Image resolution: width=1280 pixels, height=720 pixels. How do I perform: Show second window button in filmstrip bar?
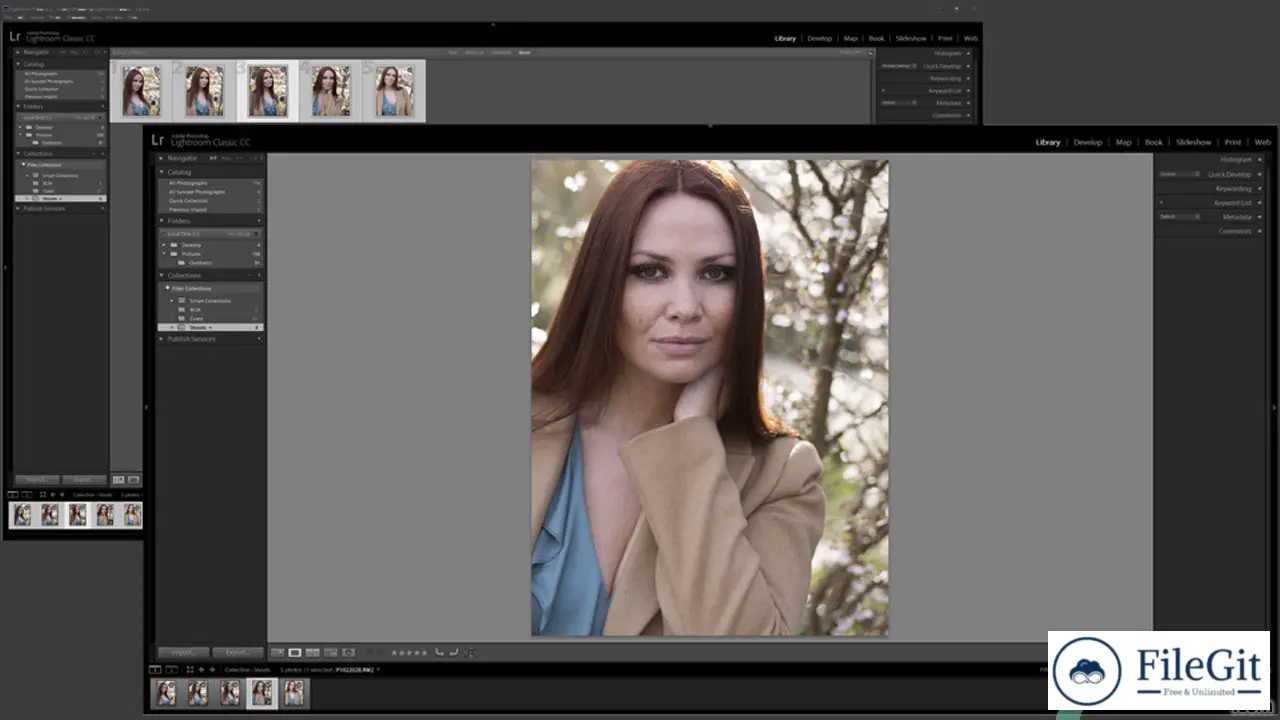171,669
